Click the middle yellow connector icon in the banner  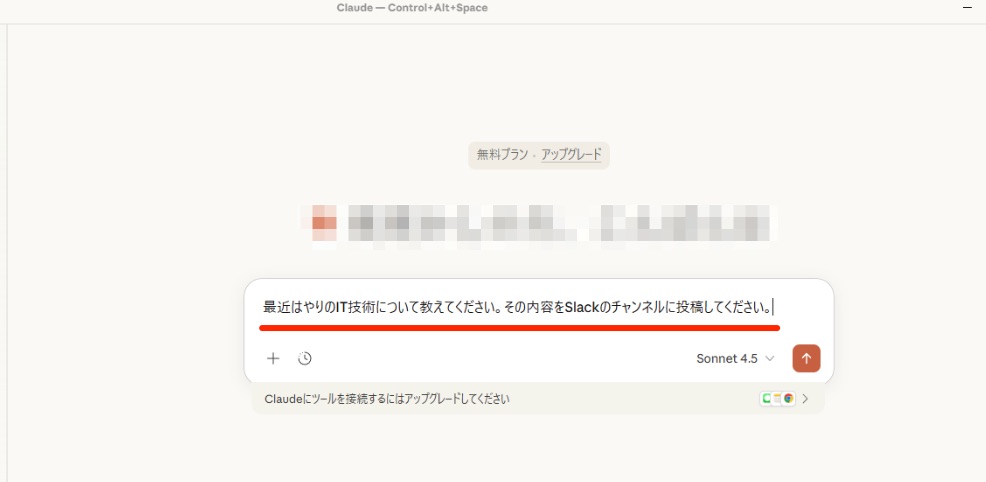(x=778, y=398)
